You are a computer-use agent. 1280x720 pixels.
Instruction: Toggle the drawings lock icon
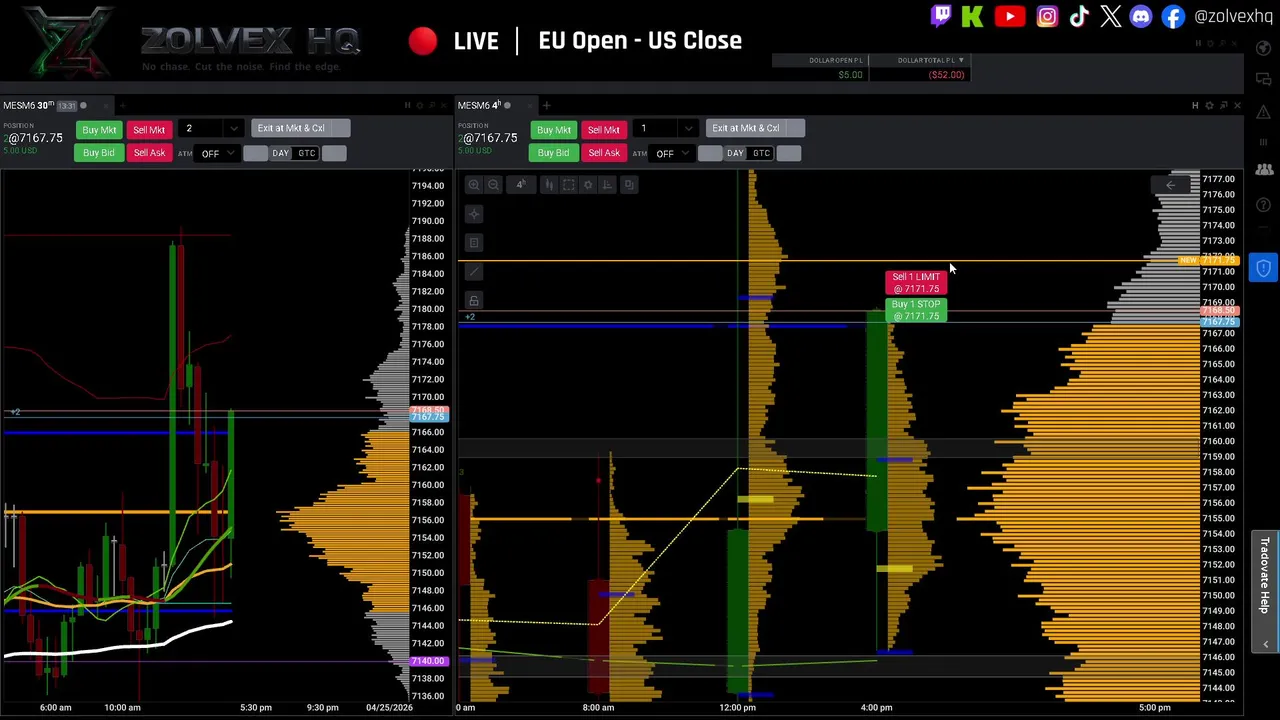(x=474, y=300)
